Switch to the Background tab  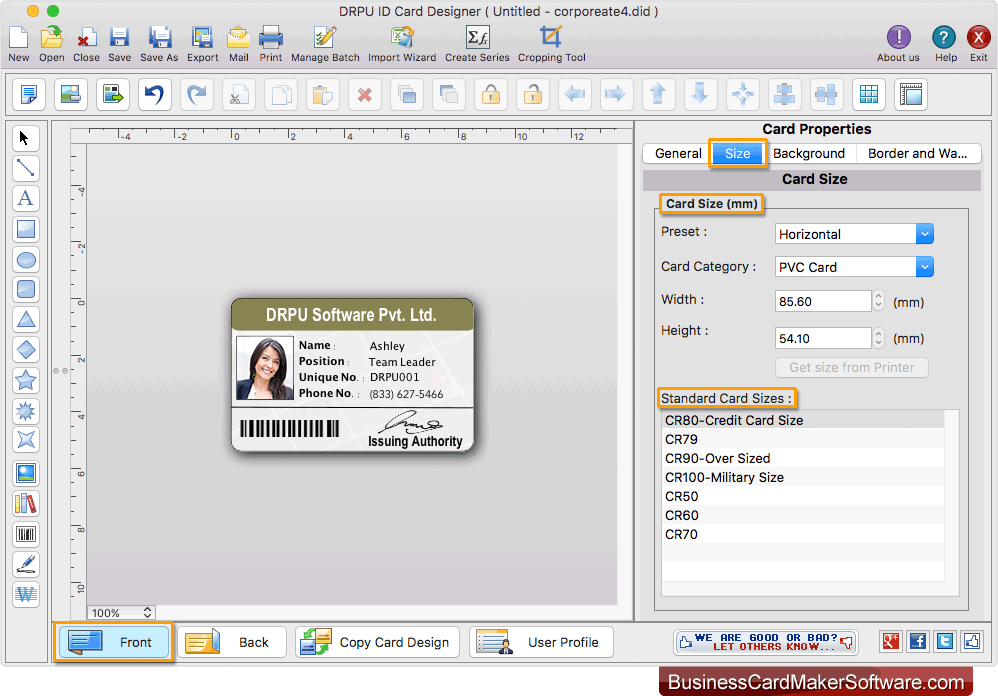810,153
